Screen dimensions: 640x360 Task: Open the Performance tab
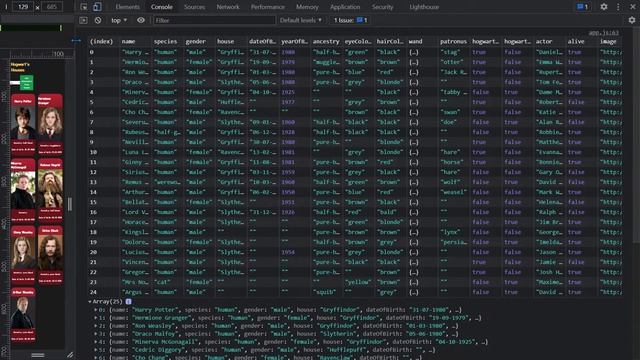tap(267, 7)
